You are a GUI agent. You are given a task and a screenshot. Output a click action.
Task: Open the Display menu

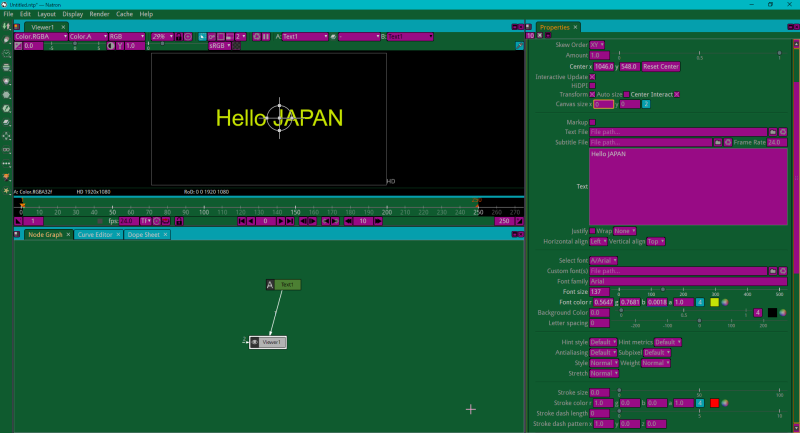tap(72, 14)
